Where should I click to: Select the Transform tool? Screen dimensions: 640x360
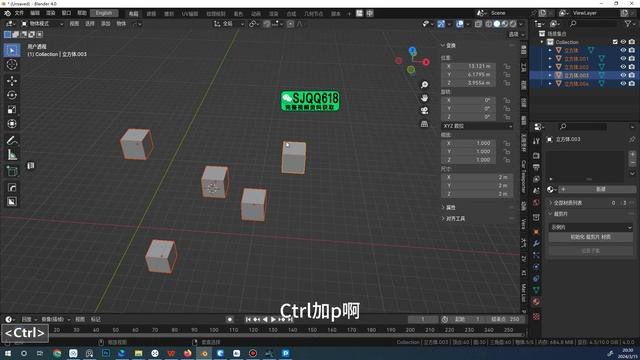click(12, 123)
